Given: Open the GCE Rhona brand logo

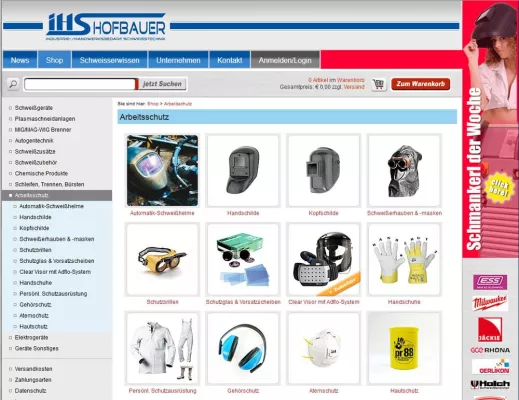Looking at the screenshot, I should pos(490,350).
